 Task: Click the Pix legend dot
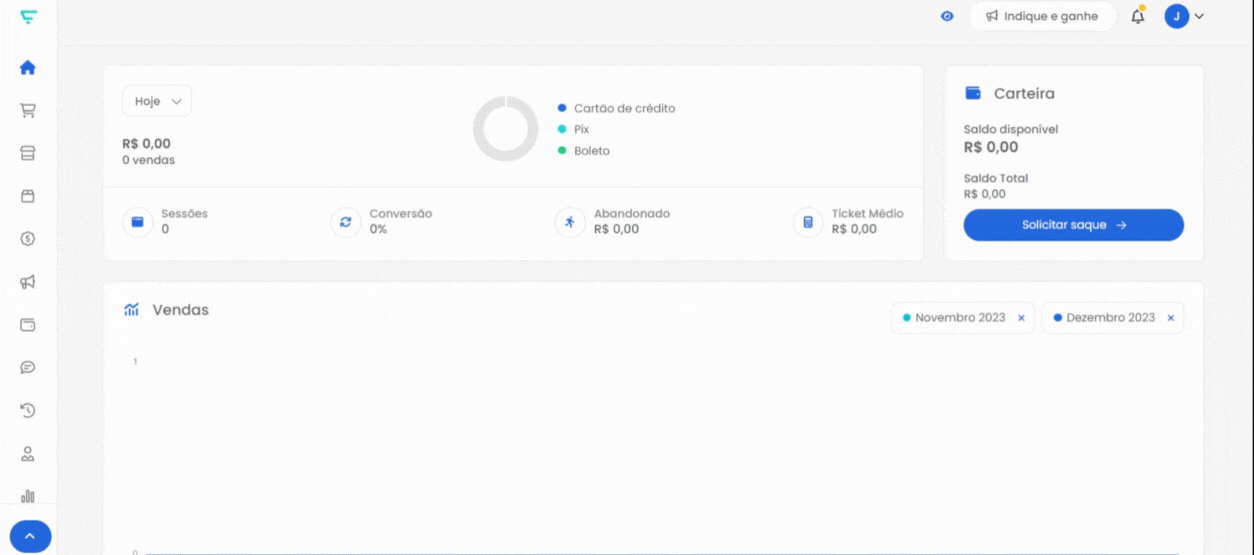coord(562,130)
